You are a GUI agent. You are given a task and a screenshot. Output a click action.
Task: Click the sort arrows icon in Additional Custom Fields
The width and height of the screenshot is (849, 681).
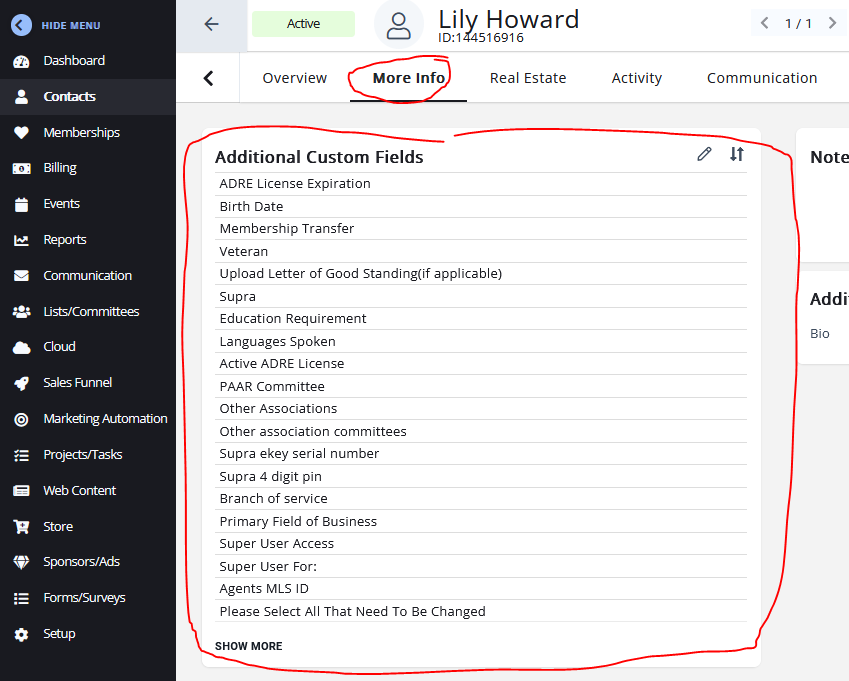click(737, 154)
